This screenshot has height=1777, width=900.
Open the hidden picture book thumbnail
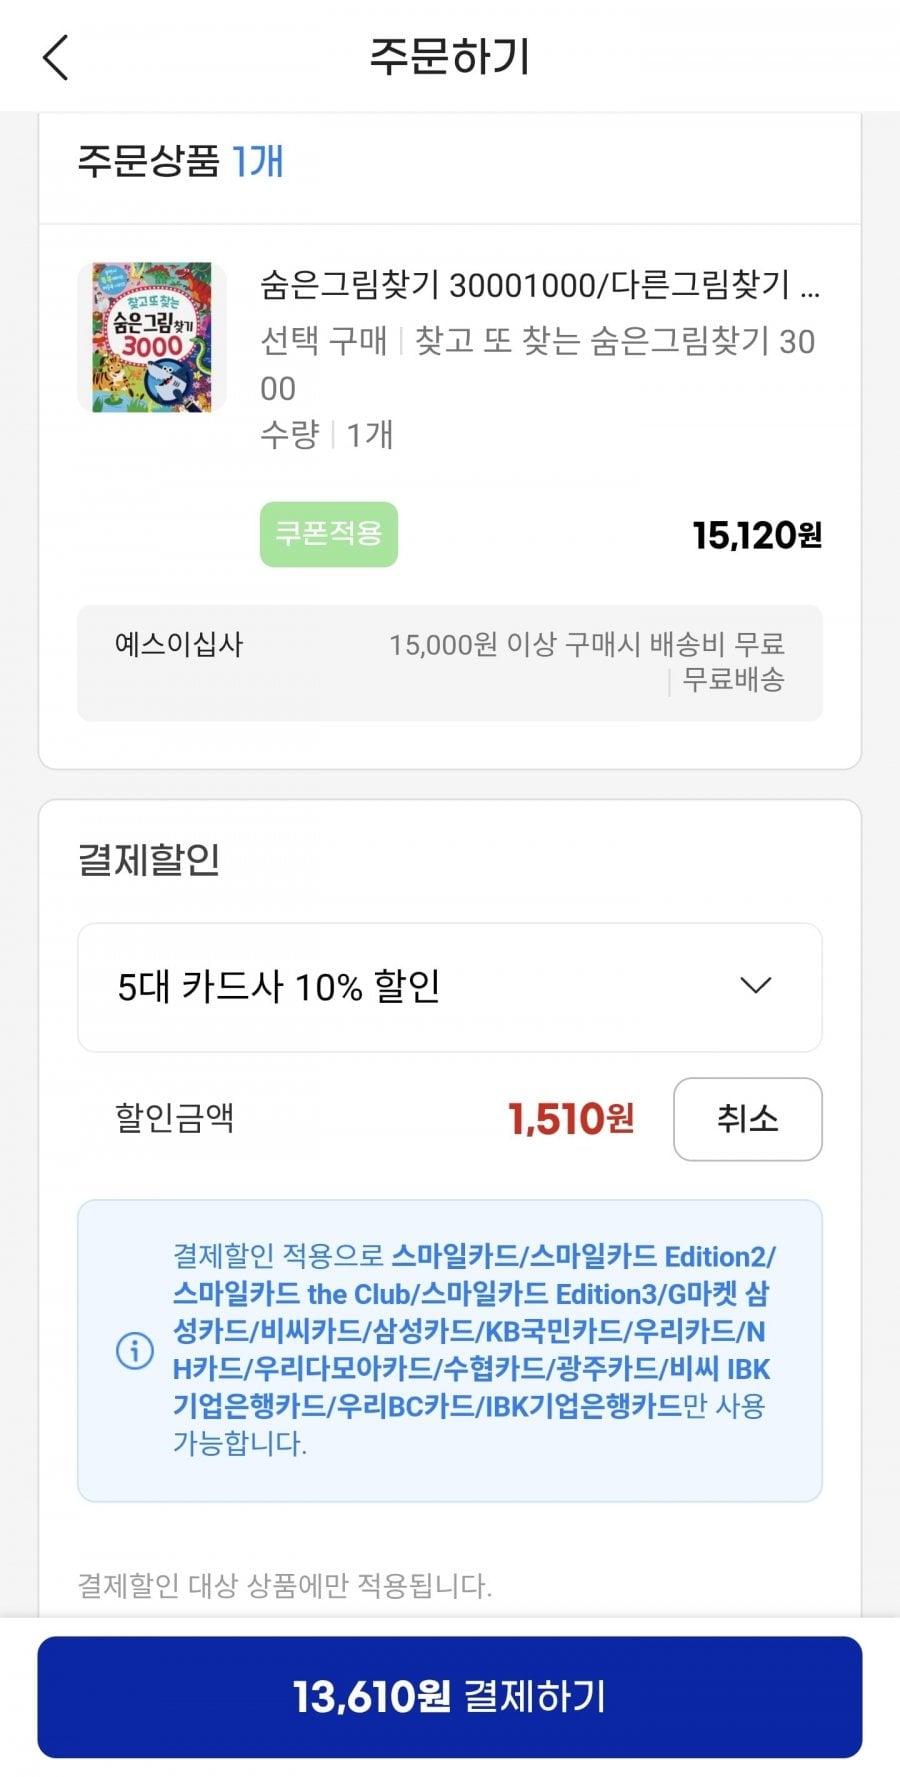tap(152, 337)
